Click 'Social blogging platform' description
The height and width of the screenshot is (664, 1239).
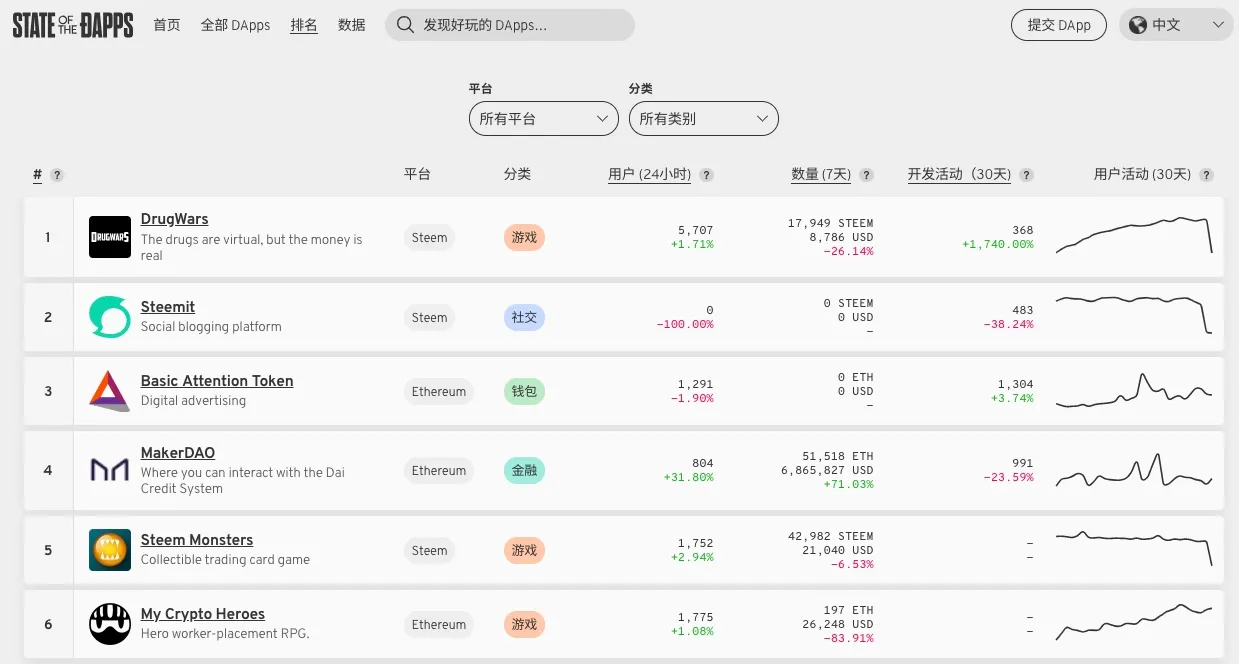[211, 327]
